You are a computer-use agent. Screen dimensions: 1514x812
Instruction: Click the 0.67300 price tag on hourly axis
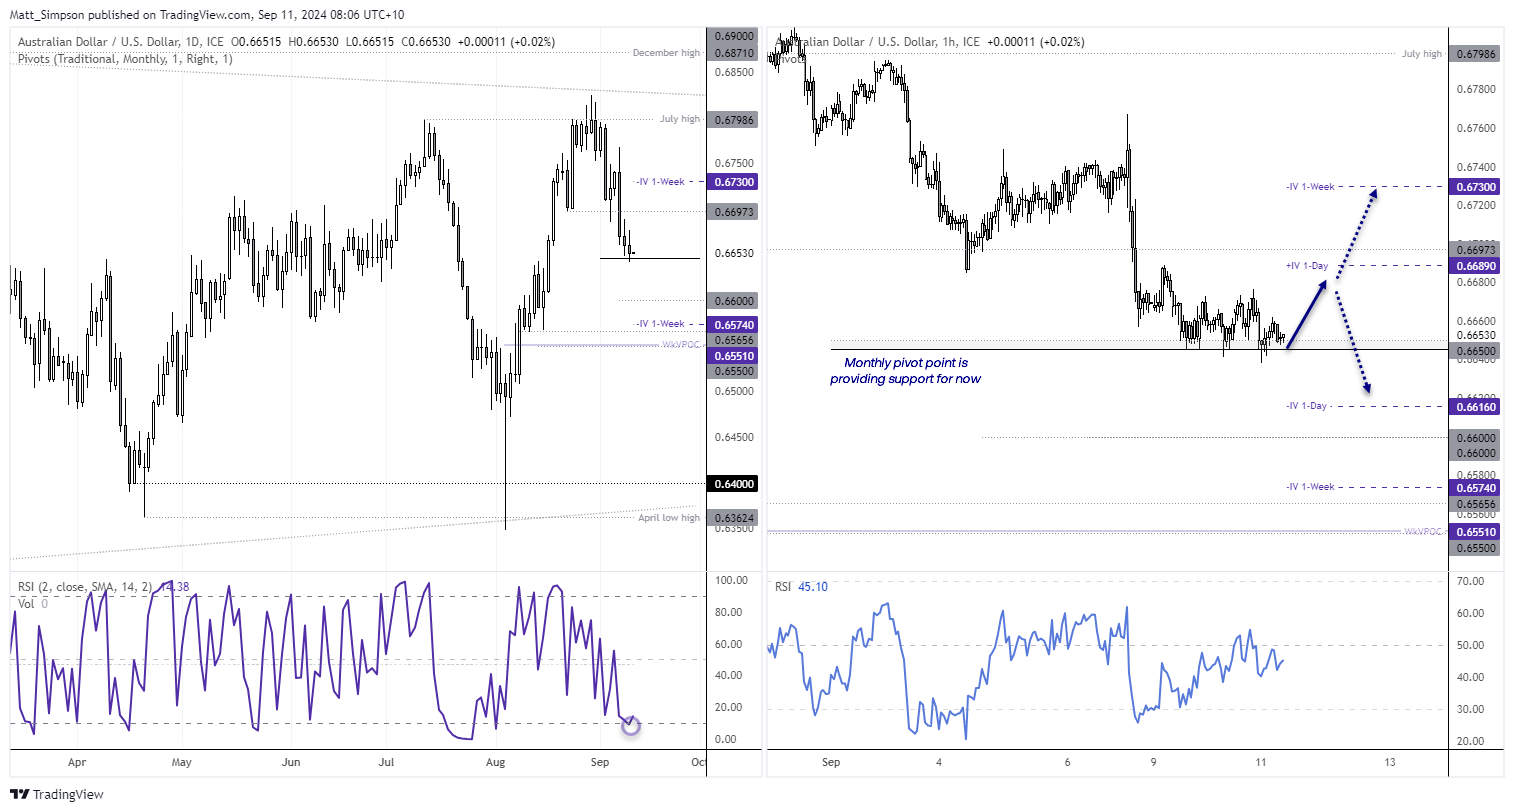(x=1475, y=187)
